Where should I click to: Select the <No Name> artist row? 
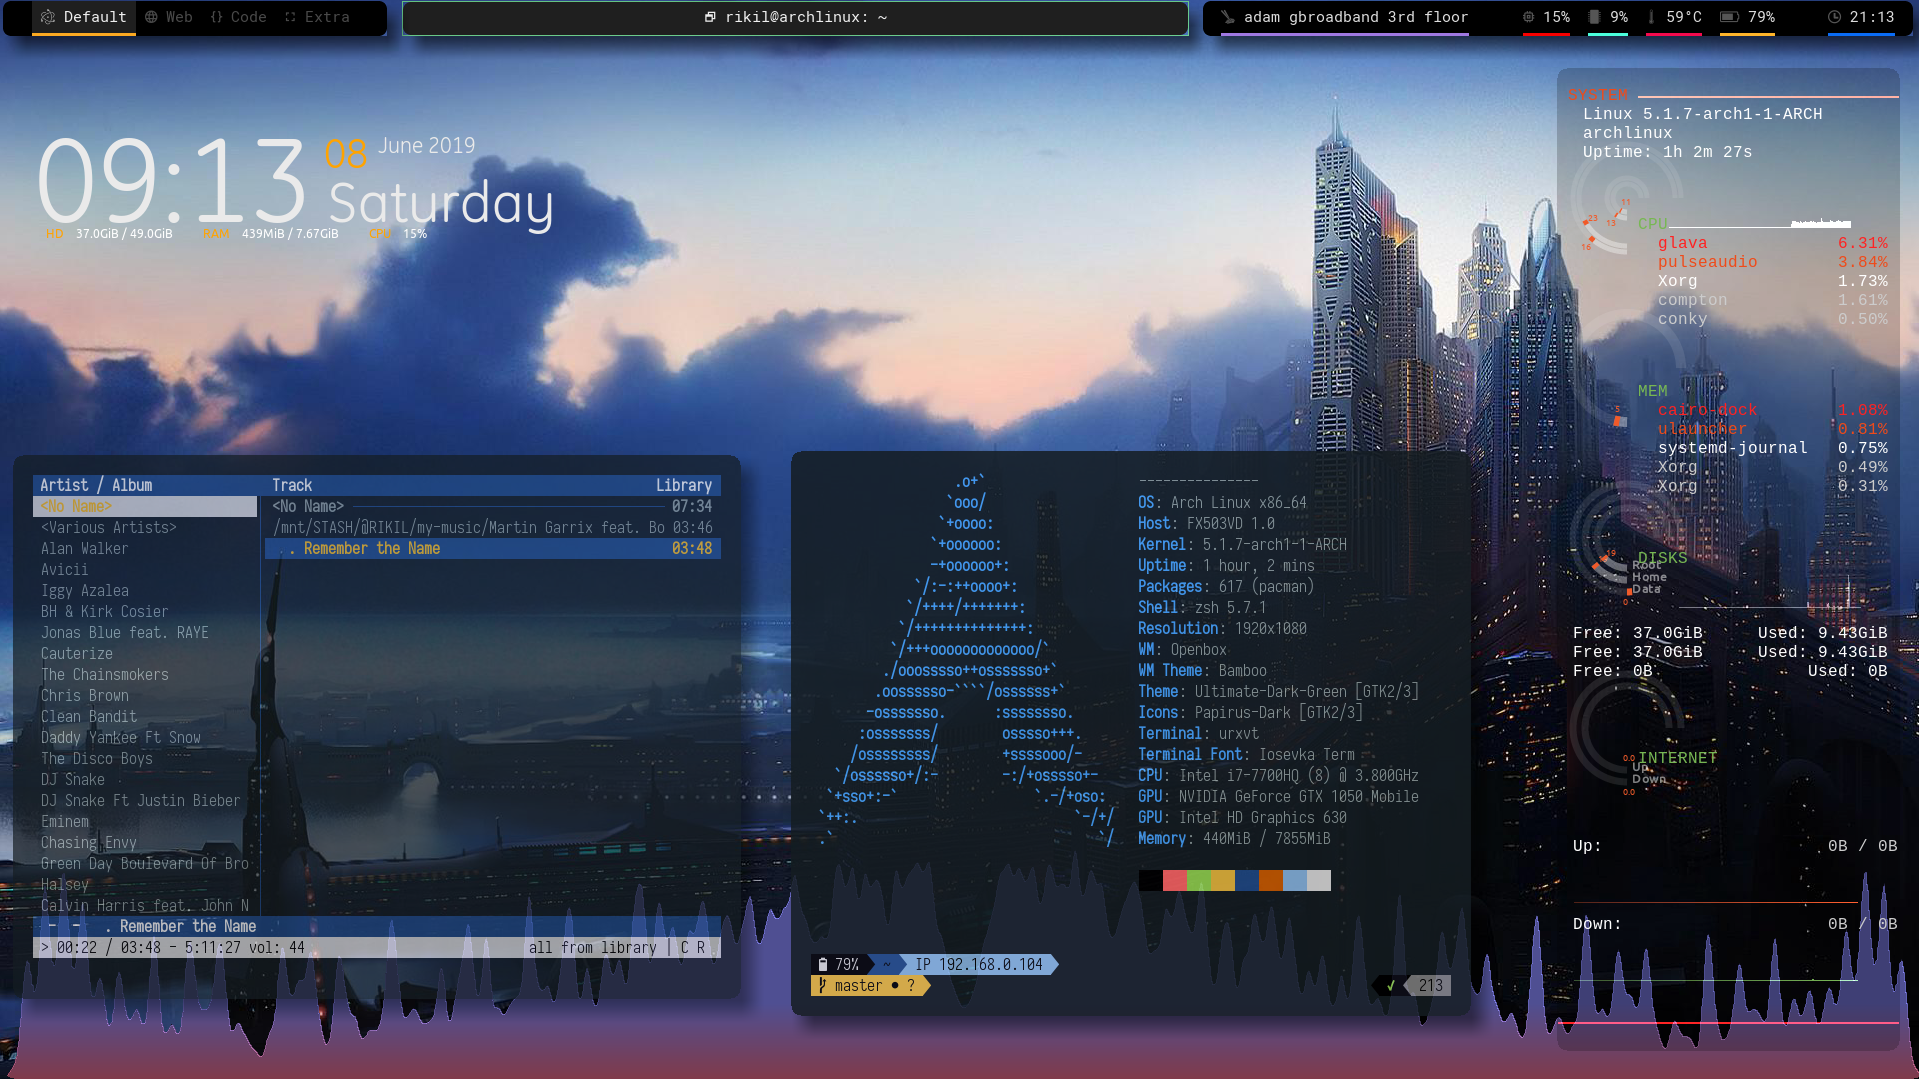coord(145,506)
